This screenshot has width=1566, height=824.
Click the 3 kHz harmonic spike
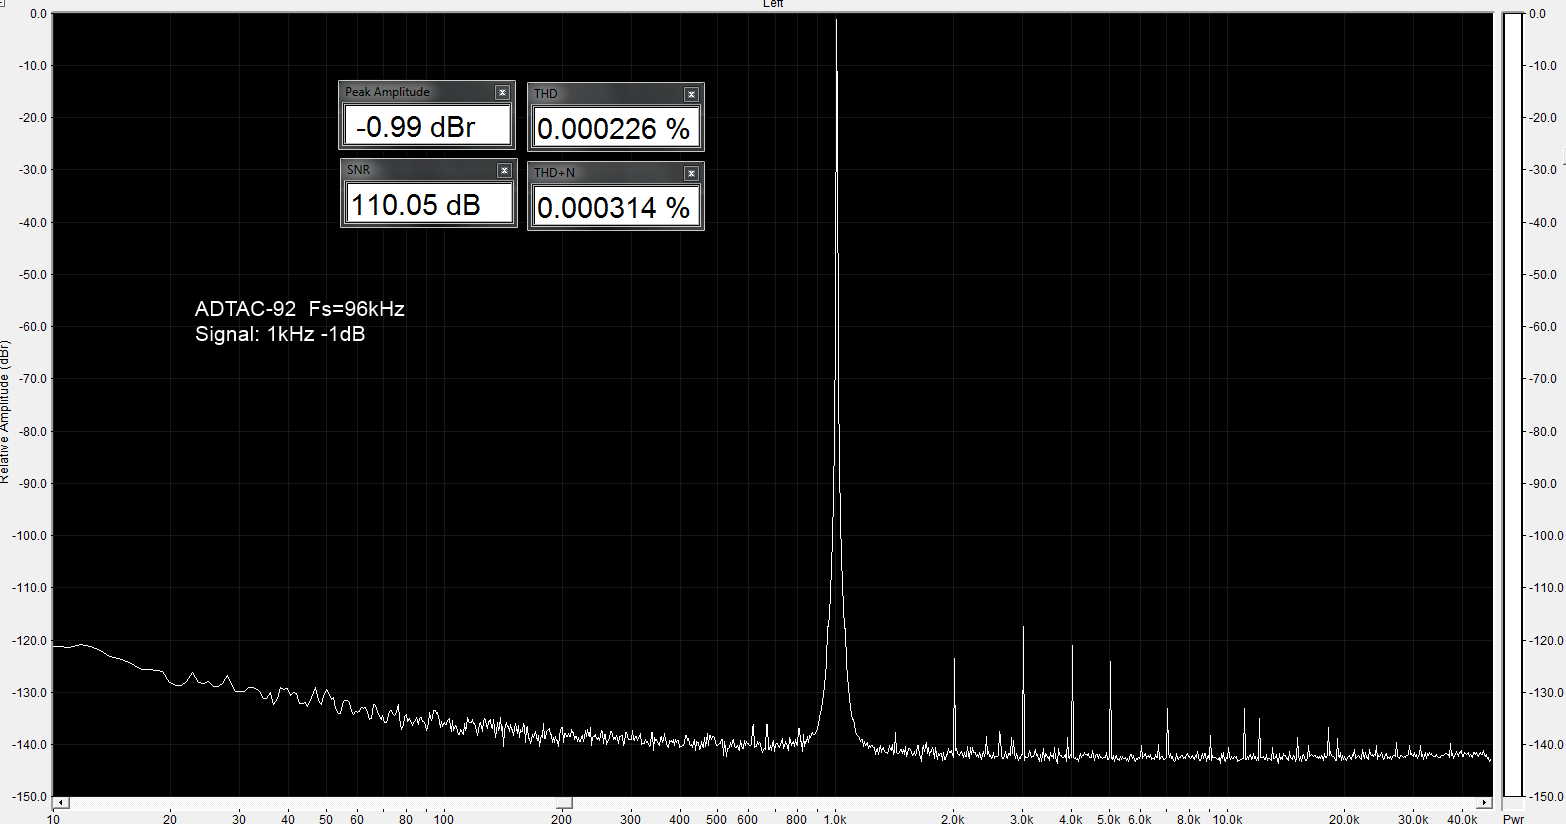pos(1023,630)
